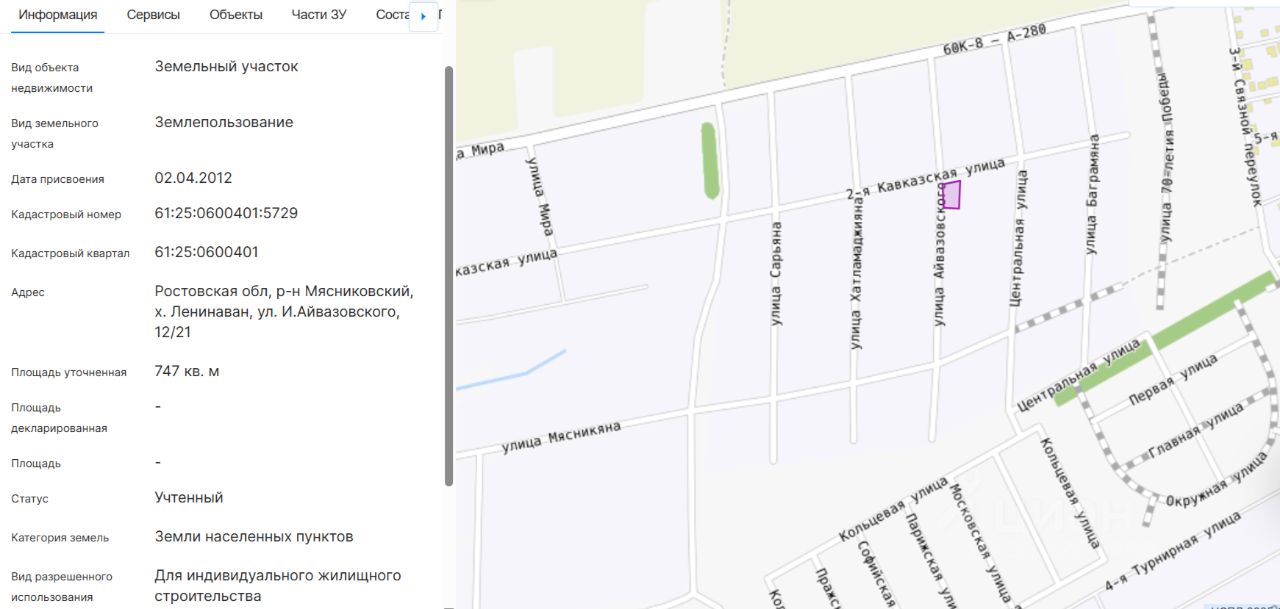Click the Категория земель label
The image size is (1280, 609).
click(60, 538)
